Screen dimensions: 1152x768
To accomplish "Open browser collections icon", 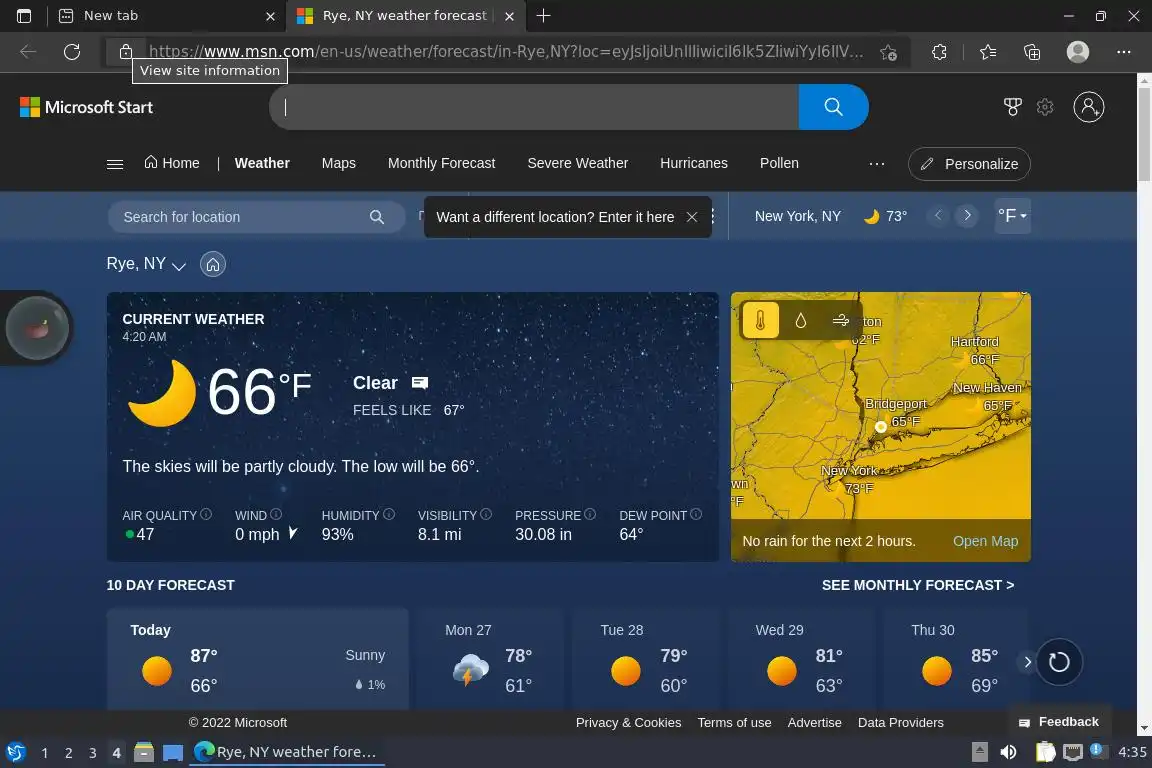I will pos(1032,52).
